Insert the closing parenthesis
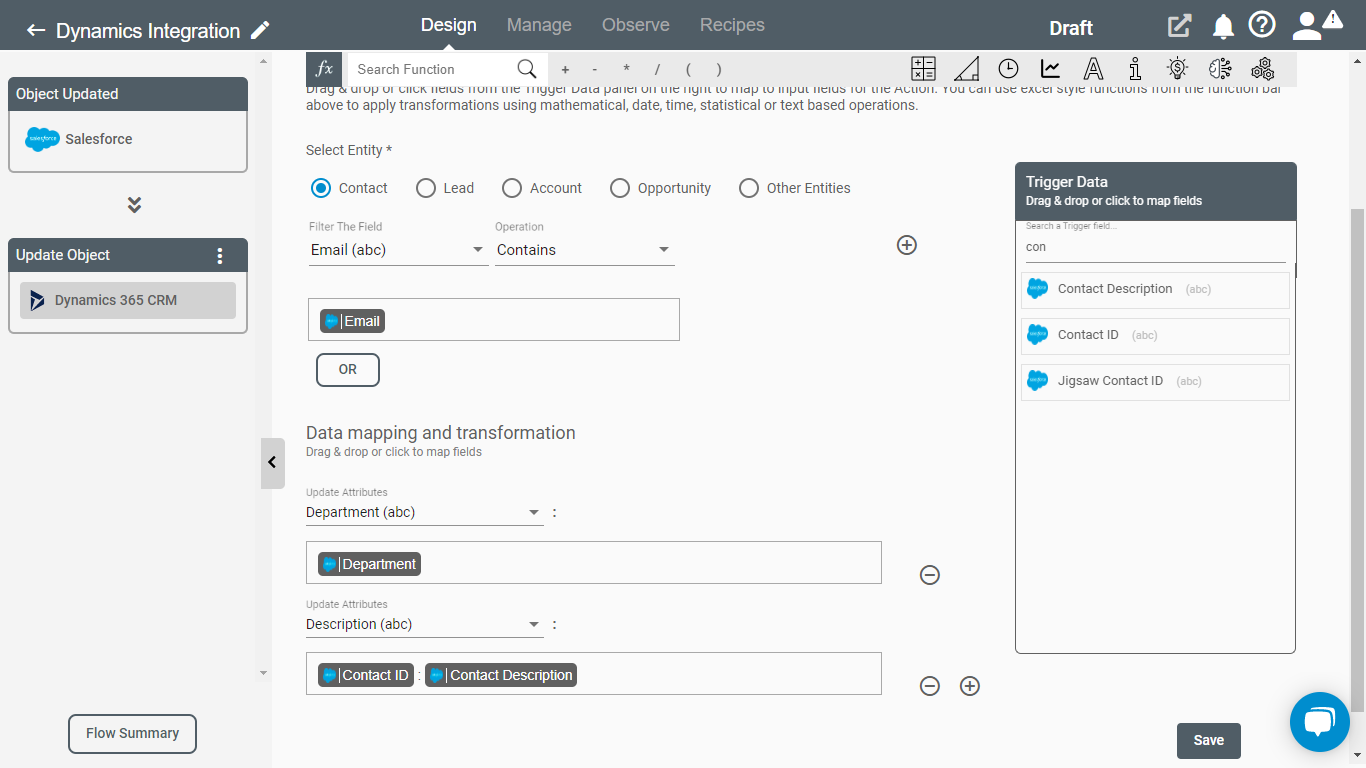This screenshot has width=1366, height=768. coord(718,70)
